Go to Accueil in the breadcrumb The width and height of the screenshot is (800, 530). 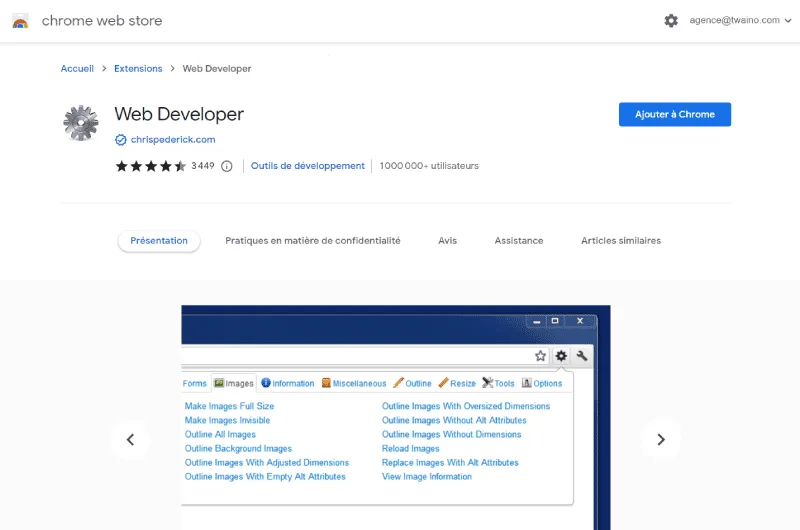[x=77, y=69]
